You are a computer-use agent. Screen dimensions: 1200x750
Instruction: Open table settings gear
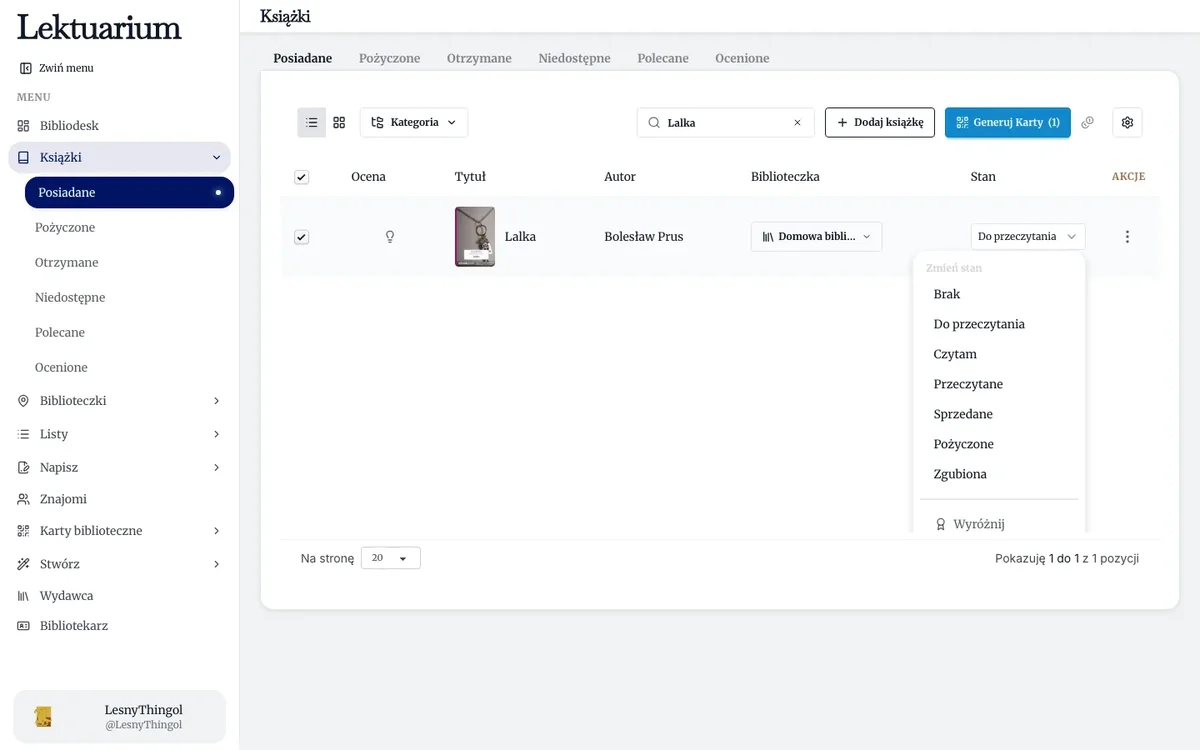click(x=1128, y=123)
